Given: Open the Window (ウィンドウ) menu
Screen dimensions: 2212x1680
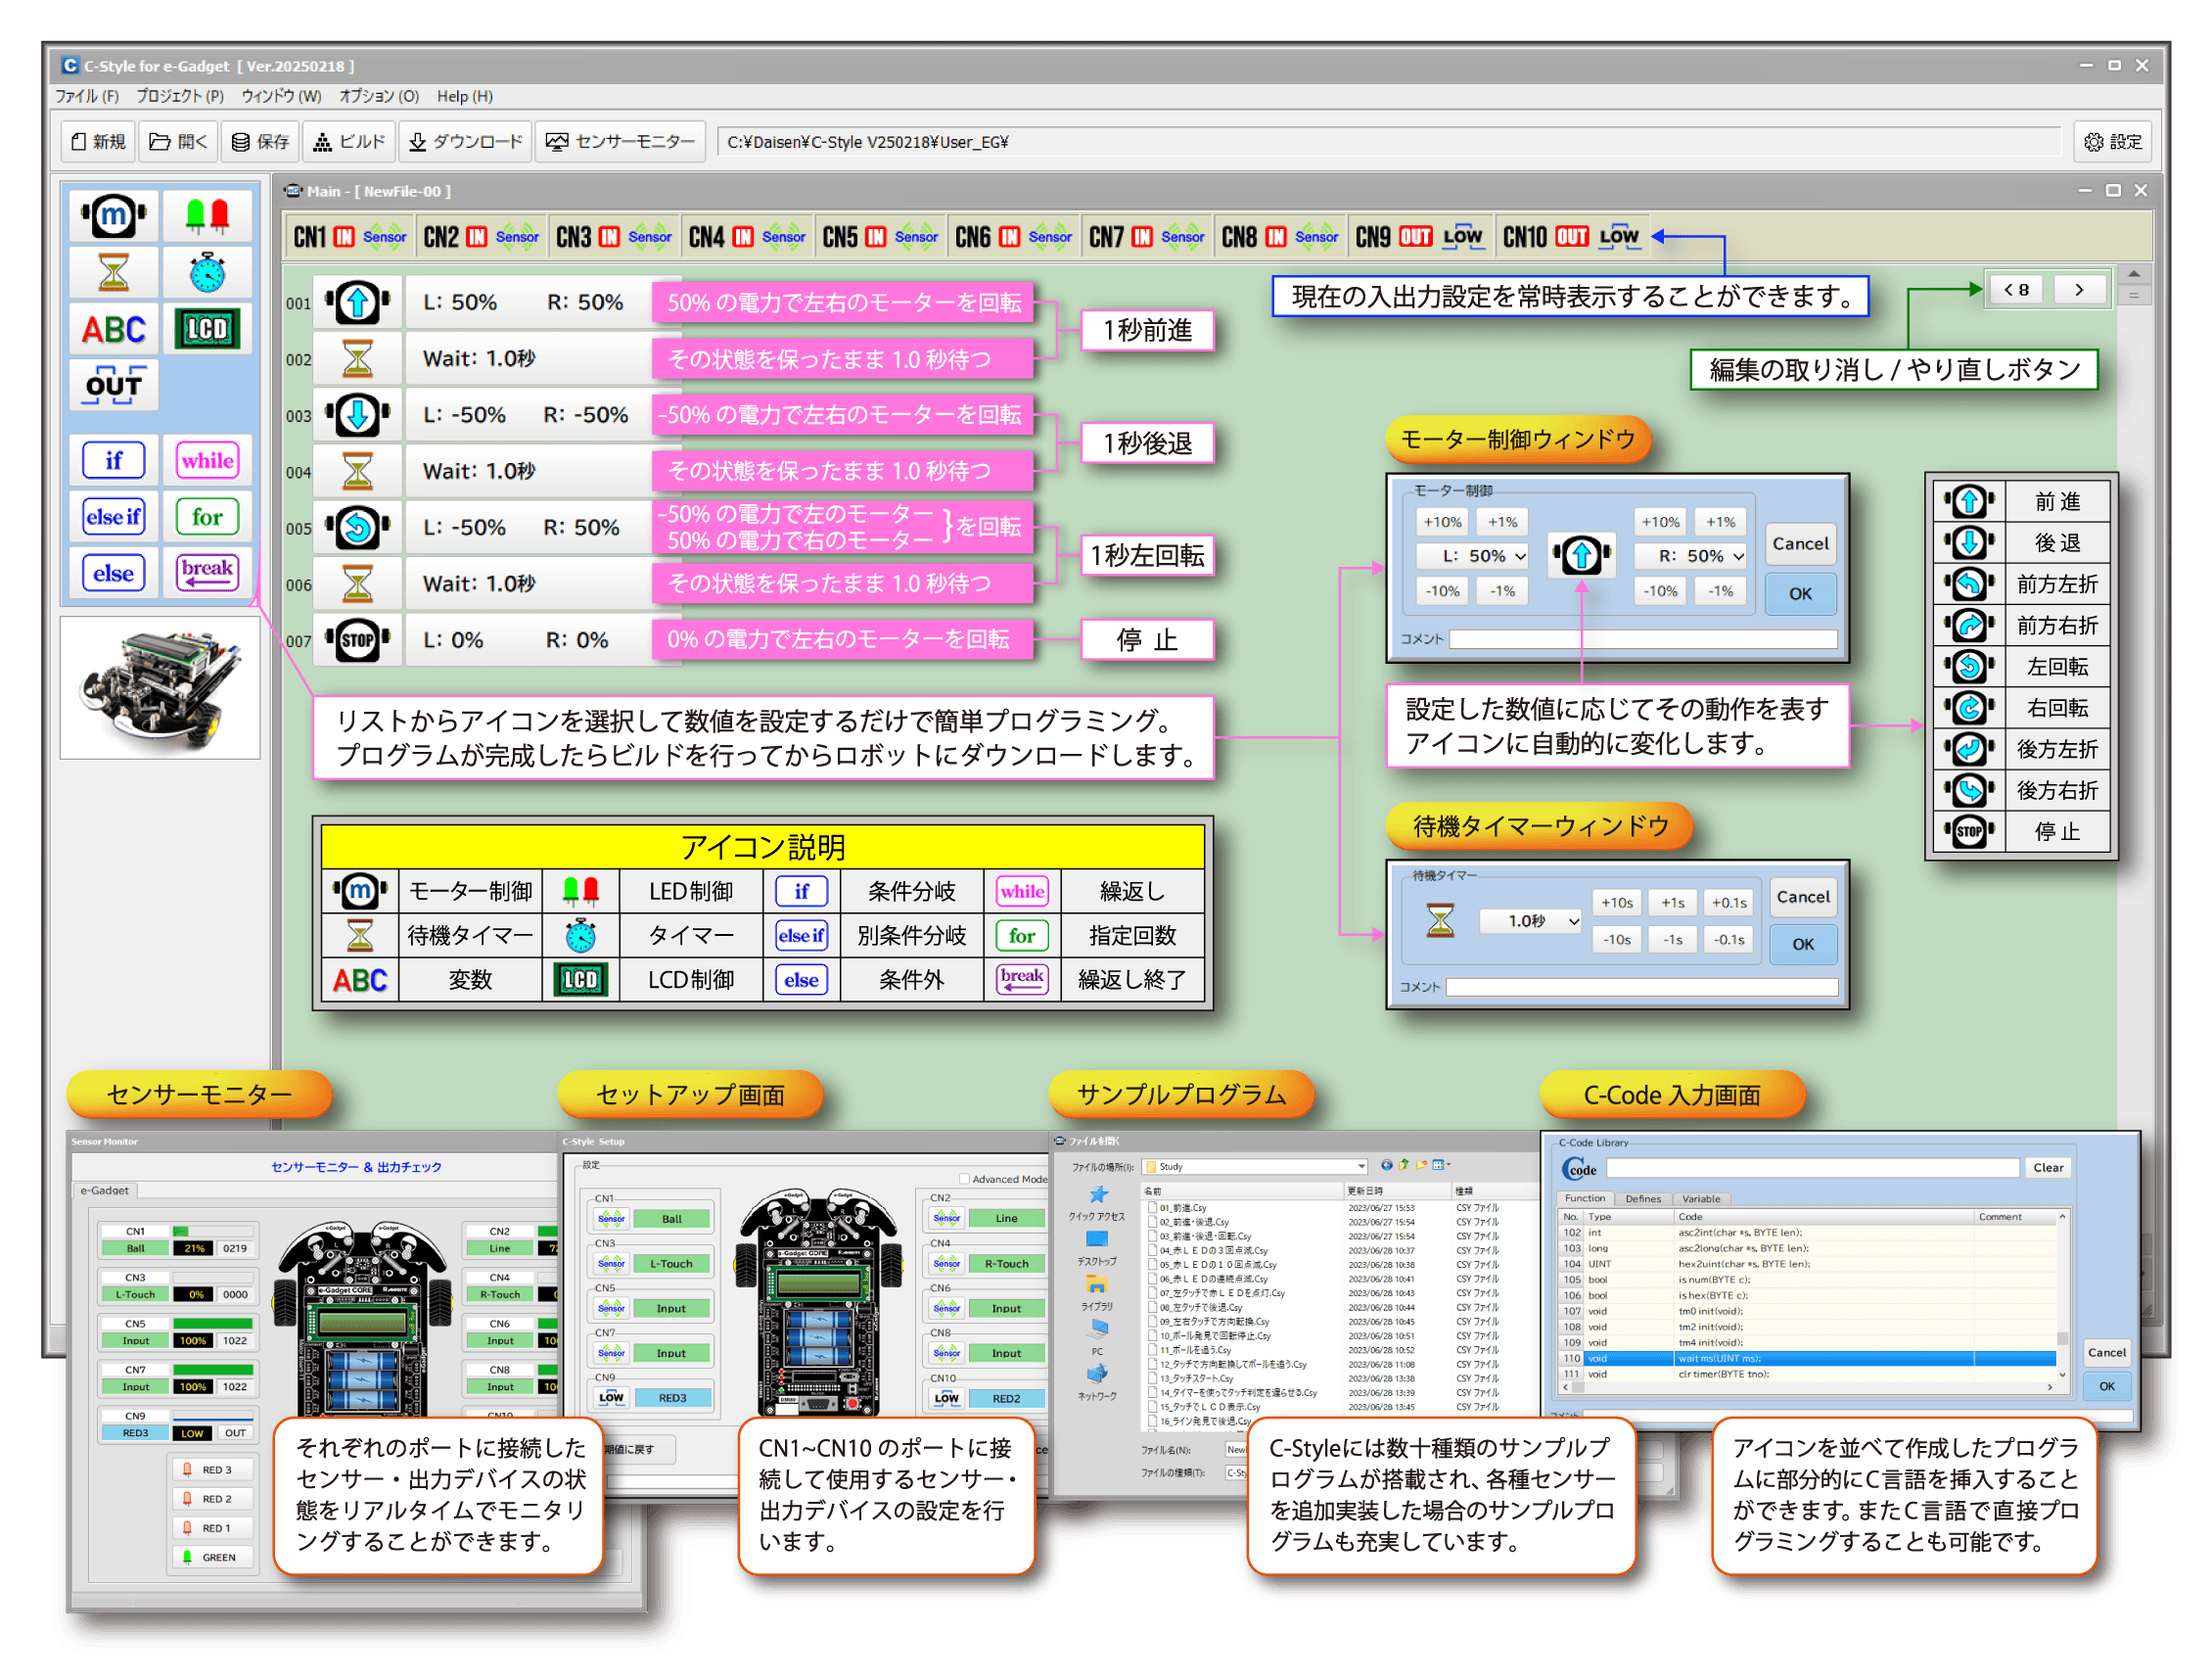Looking at the screenshot, I should tap(281, 96).
